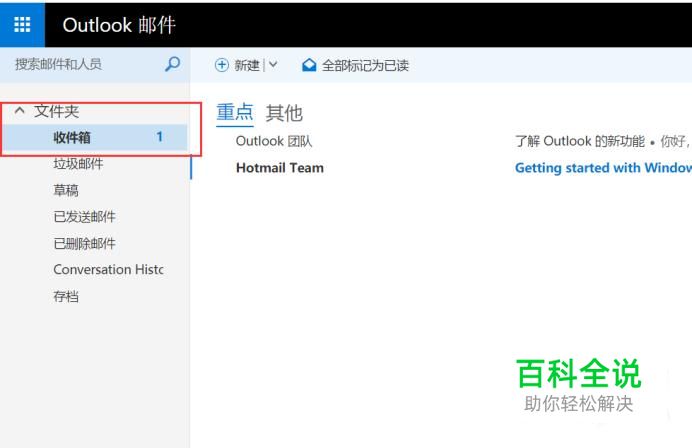This screenshot has height=448, width=692.
Task: Click the plus icon beside 新建
Action: [222, 65]
